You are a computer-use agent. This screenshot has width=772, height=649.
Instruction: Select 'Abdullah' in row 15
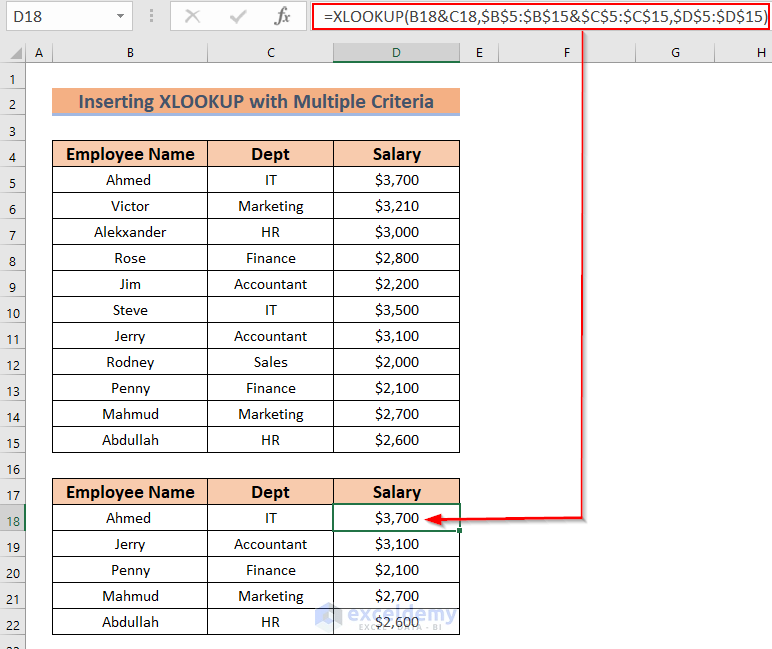coord(130,440)
